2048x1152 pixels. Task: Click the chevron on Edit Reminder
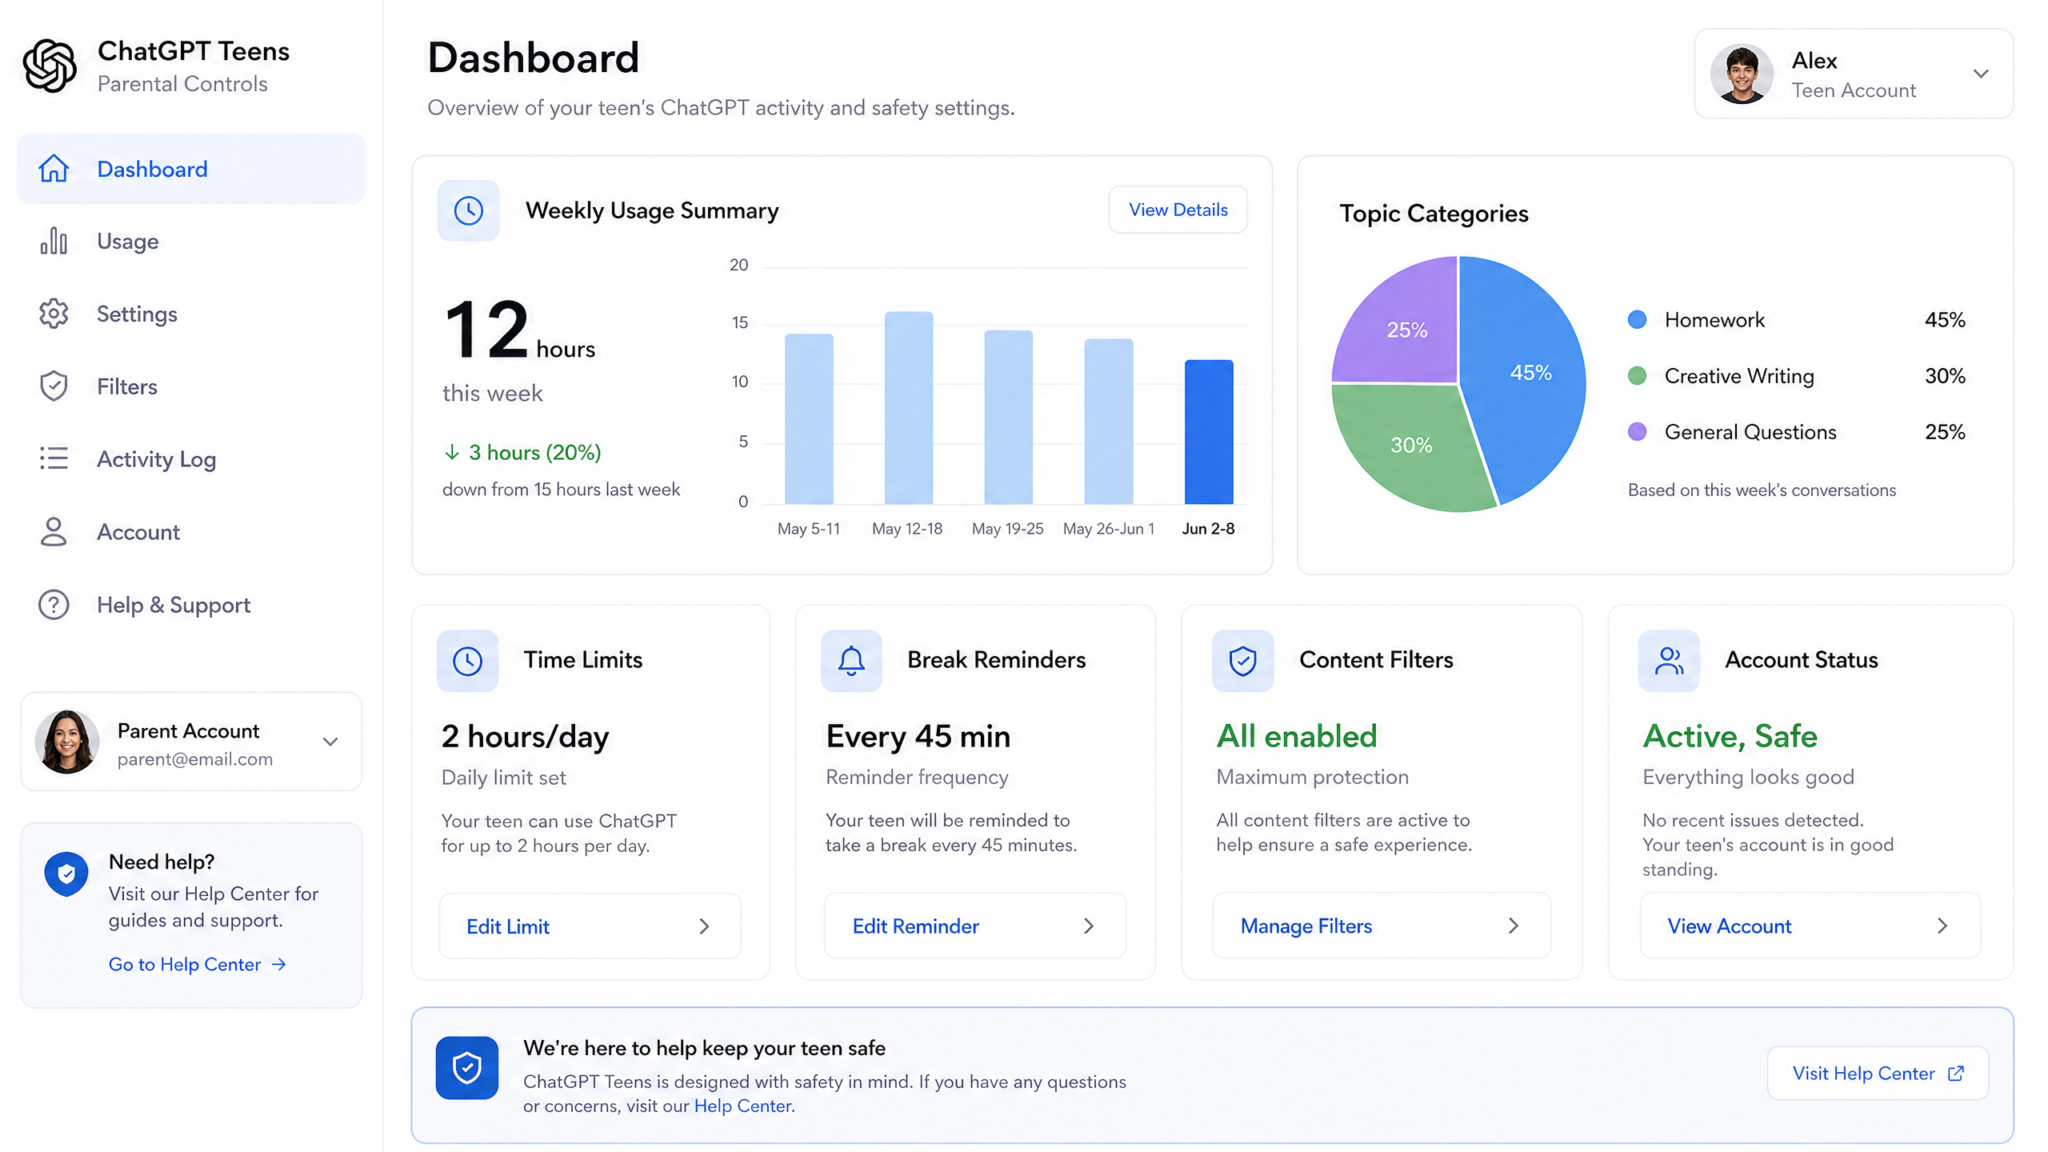(x=1089, y=926)
